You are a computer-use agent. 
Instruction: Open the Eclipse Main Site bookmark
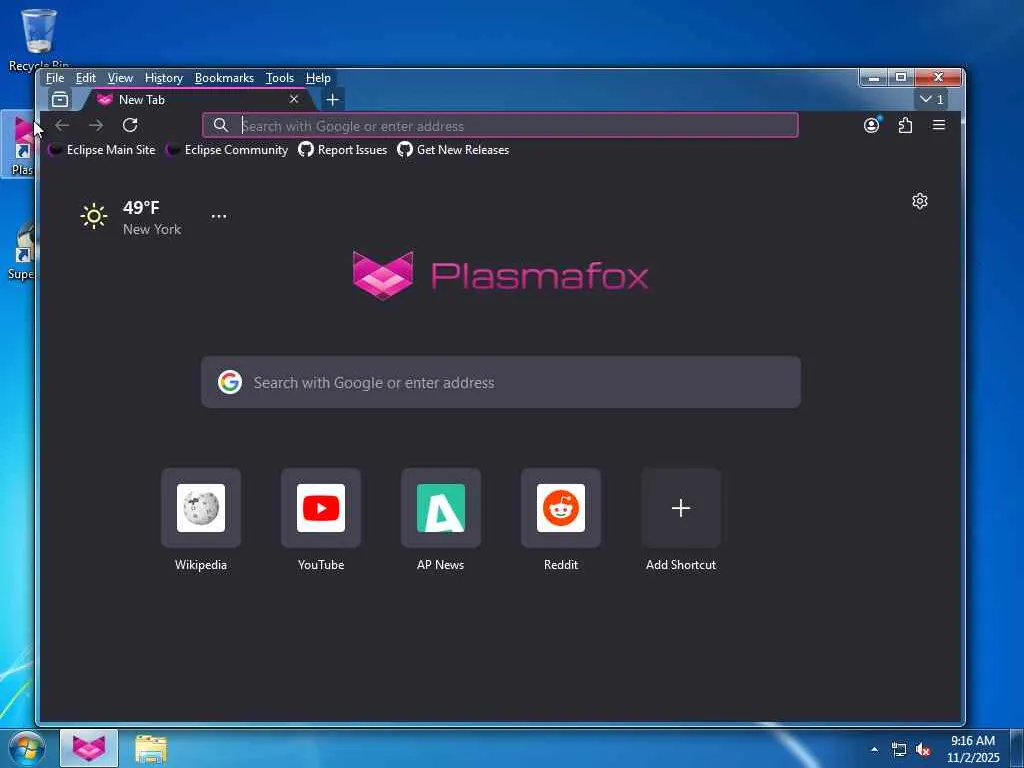pos(102,150)
